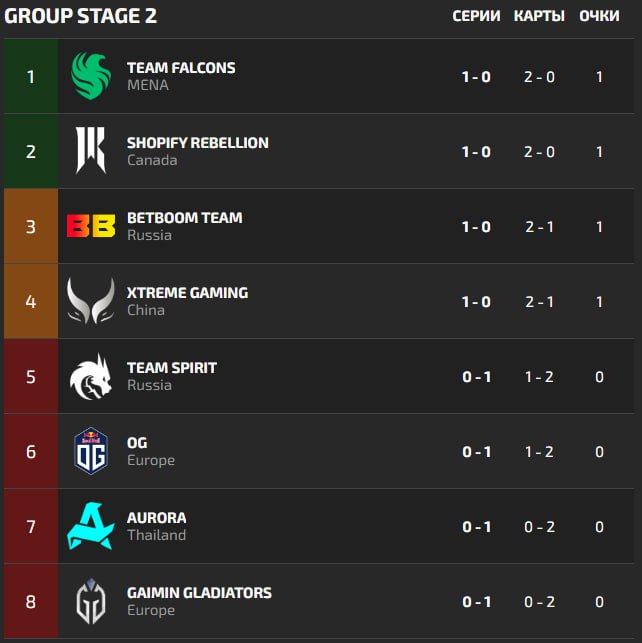
Task: Open the Gaimin Gladiators team name
Action: tap(200, 593)
